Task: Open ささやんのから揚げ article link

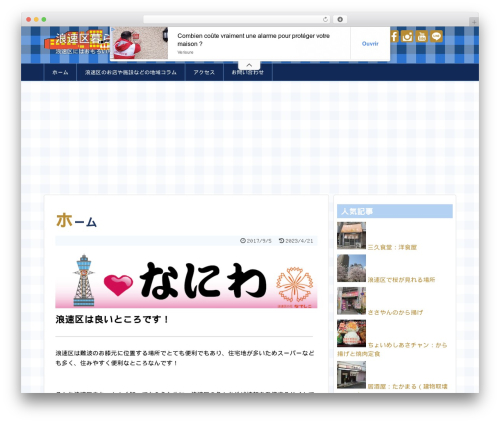Action: [395, 312]
